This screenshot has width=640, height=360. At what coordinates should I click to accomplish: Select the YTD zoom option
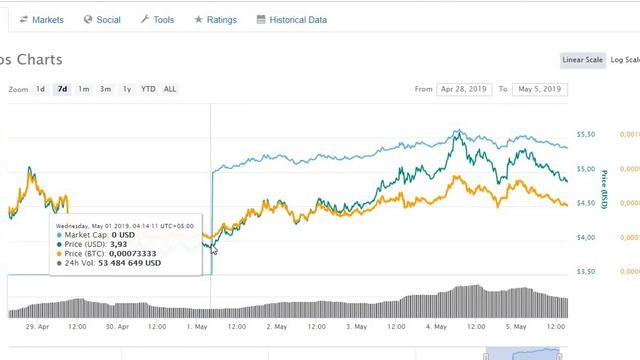[148, 89]
